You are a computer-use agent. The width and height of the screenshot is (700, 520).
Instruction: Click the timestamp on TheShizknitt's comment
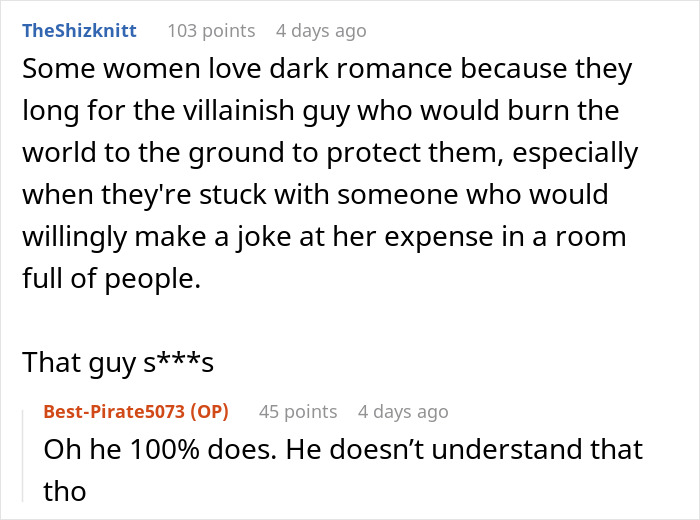tap(321, 31)
